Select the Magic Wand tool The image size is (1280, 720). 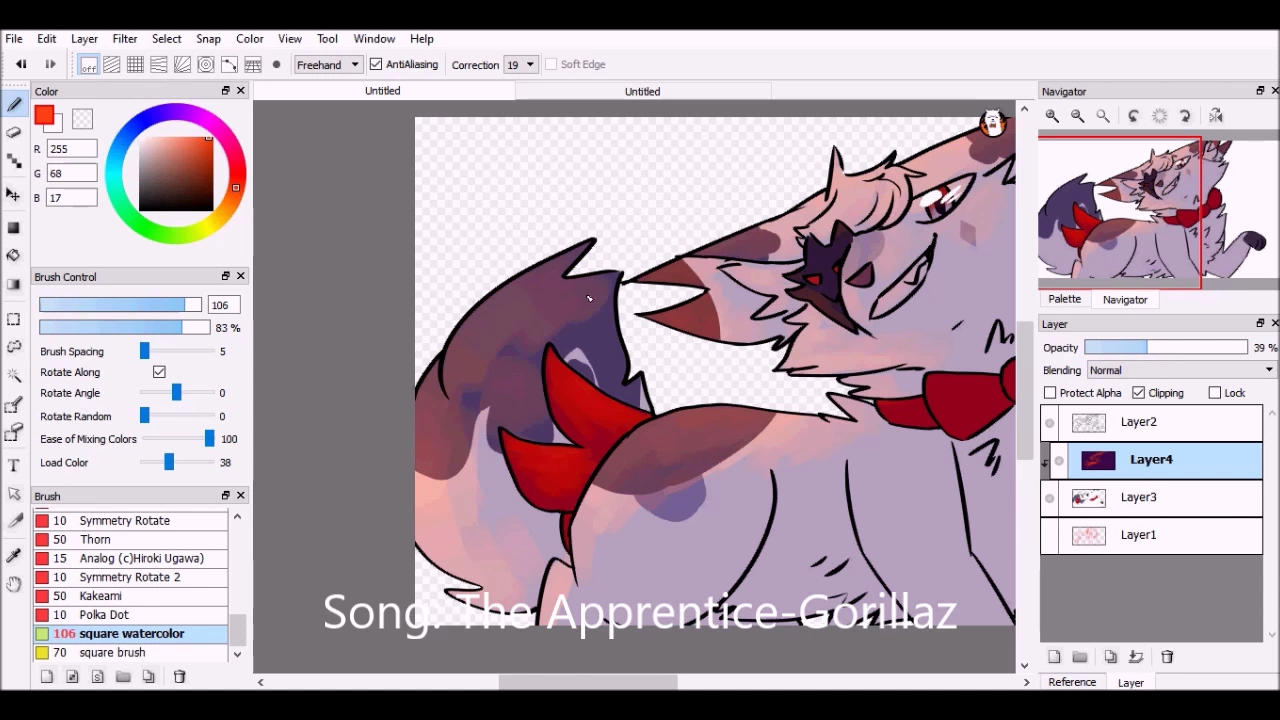14,375
